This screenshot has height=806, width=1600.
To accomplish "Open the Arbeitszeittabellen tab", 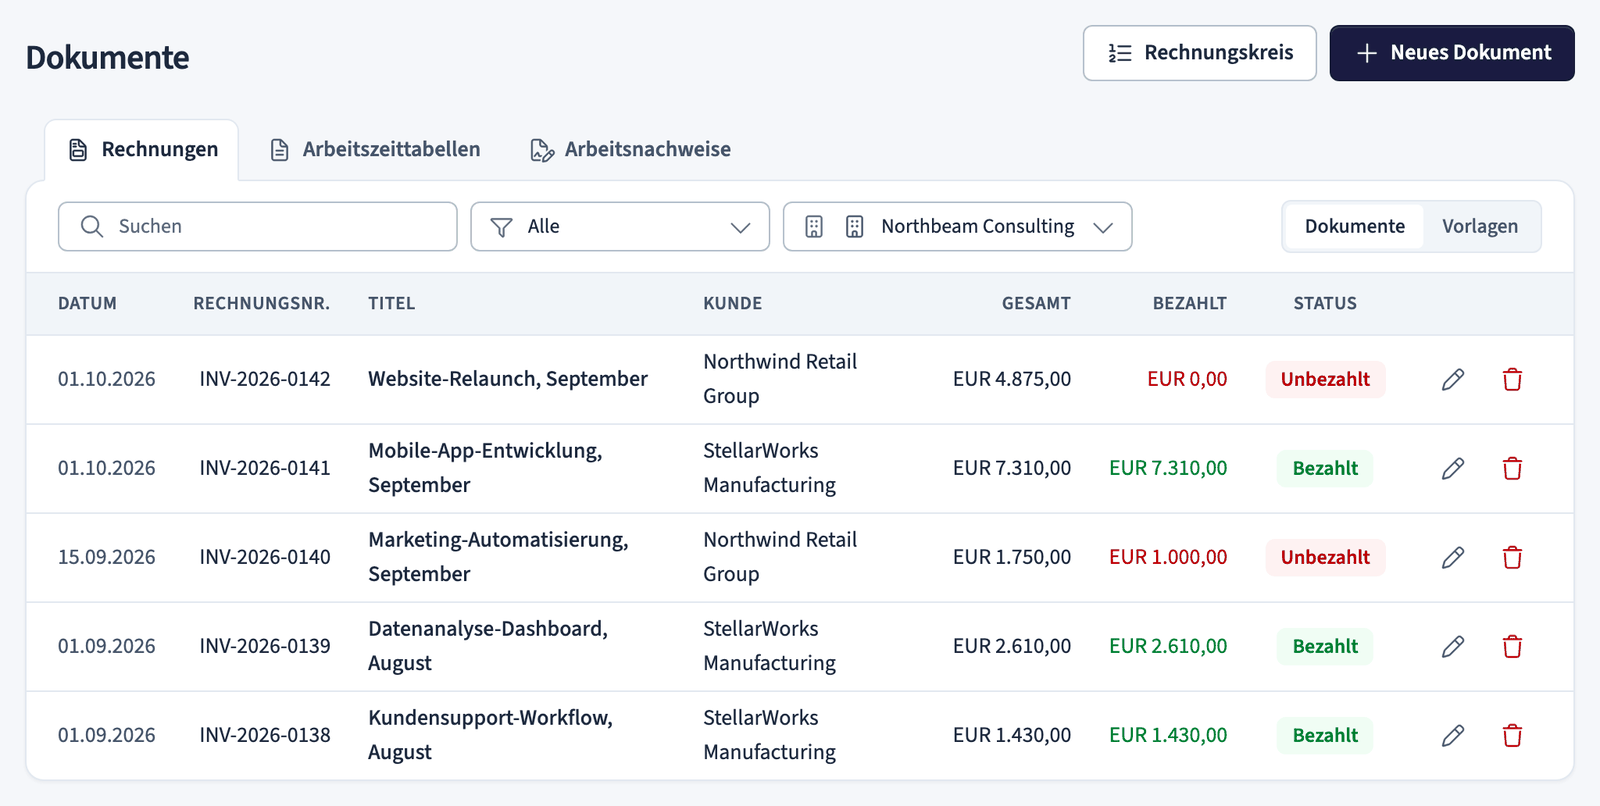I will pos(375,150).
